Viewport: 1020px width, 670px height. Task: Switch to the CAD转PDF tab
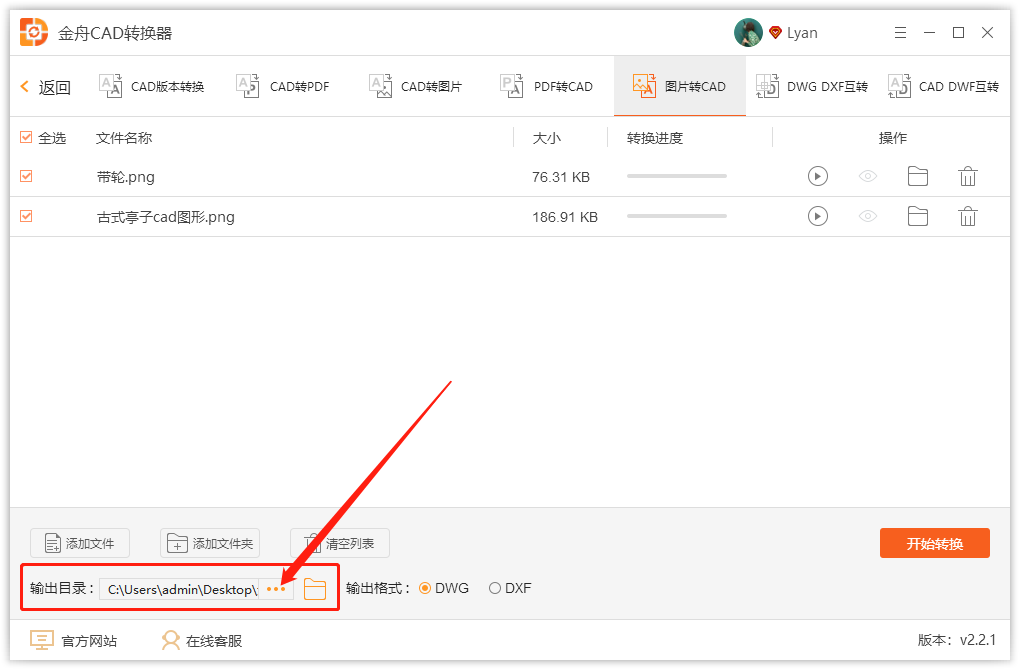point(287,86)
